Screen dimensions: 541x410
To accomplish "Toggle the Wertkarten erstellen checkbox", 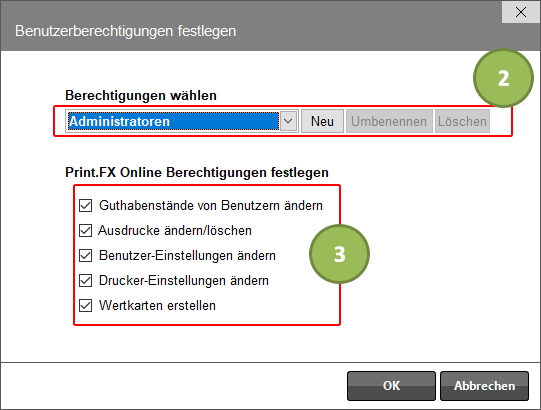I will [85, 305].
